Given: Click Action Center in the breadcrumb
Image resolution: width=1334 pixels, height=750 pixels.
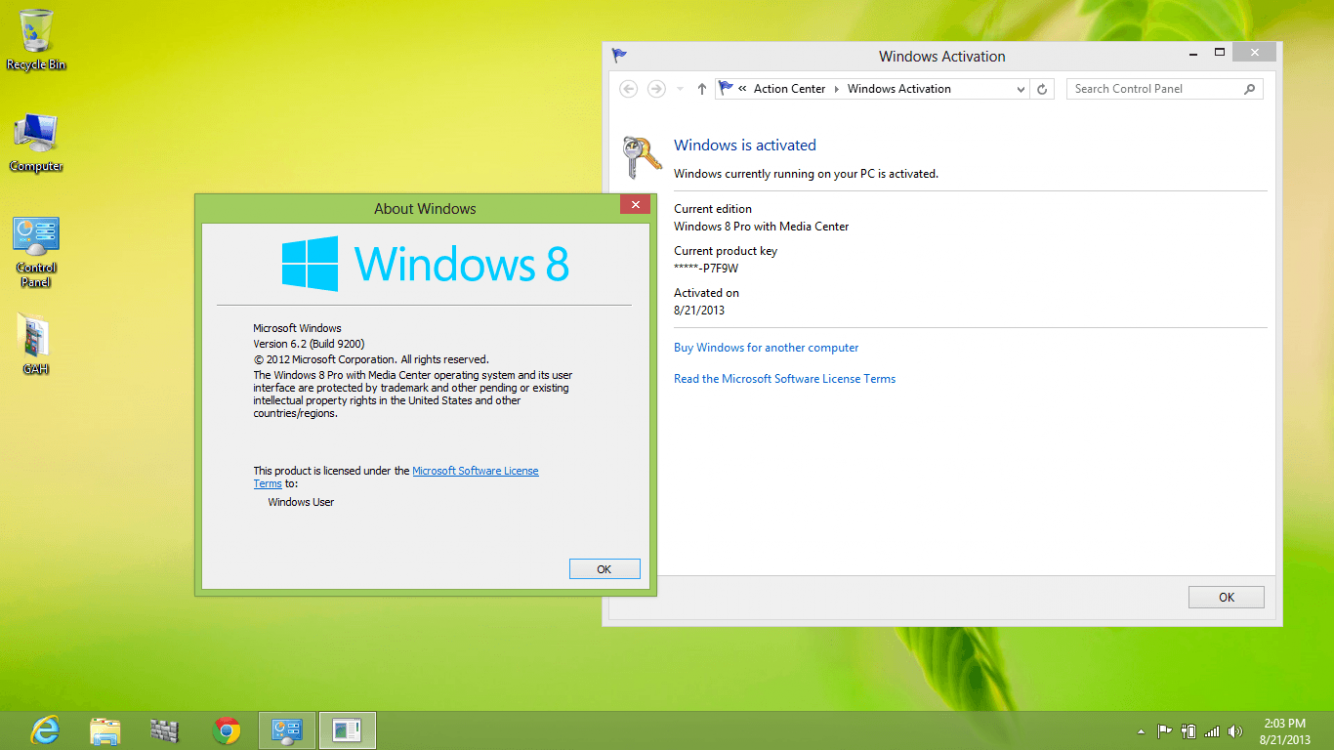Looking at the screenshot, I should coord(789,89).
